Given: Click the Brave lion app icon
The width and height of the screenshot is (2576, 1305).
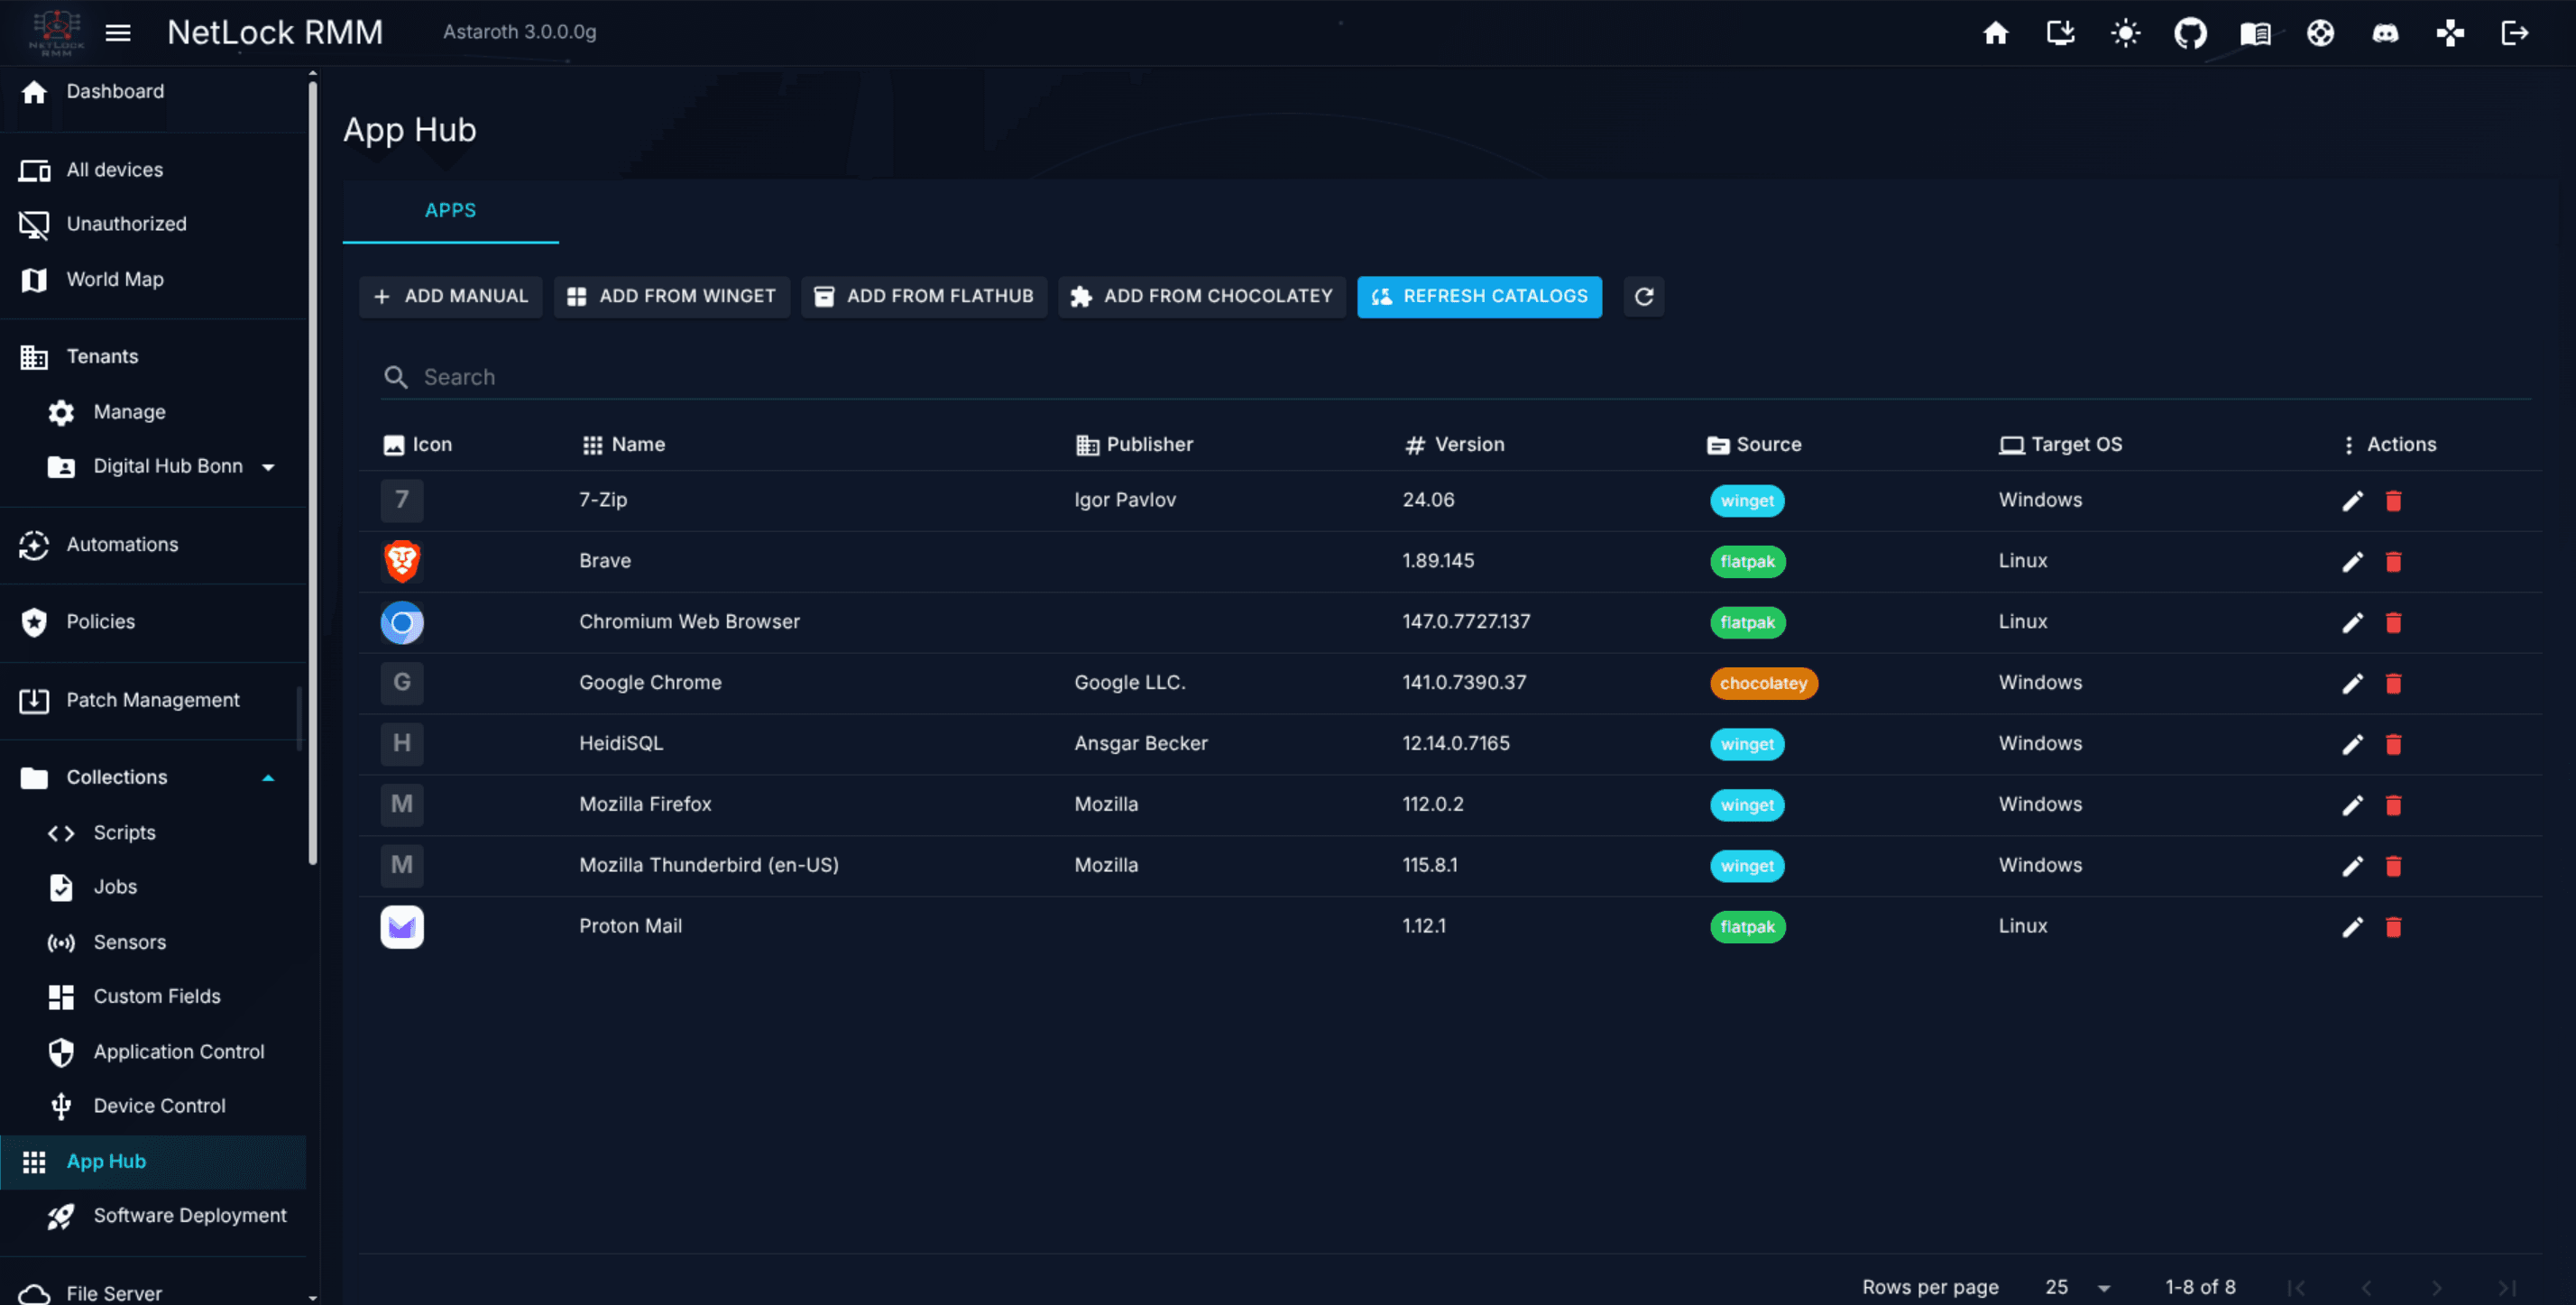Looking at the screenshot, I should [402, 561].
